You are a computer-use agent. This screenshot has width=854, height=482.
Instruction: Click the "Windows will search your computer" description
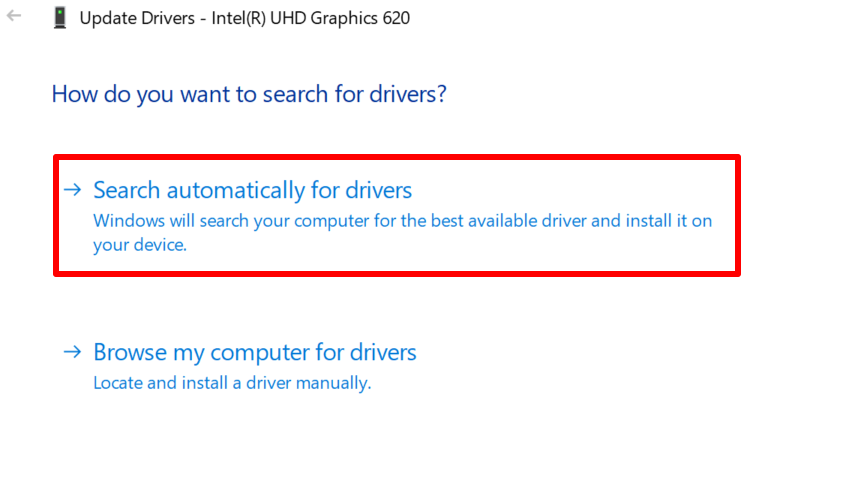coord(402,221)
